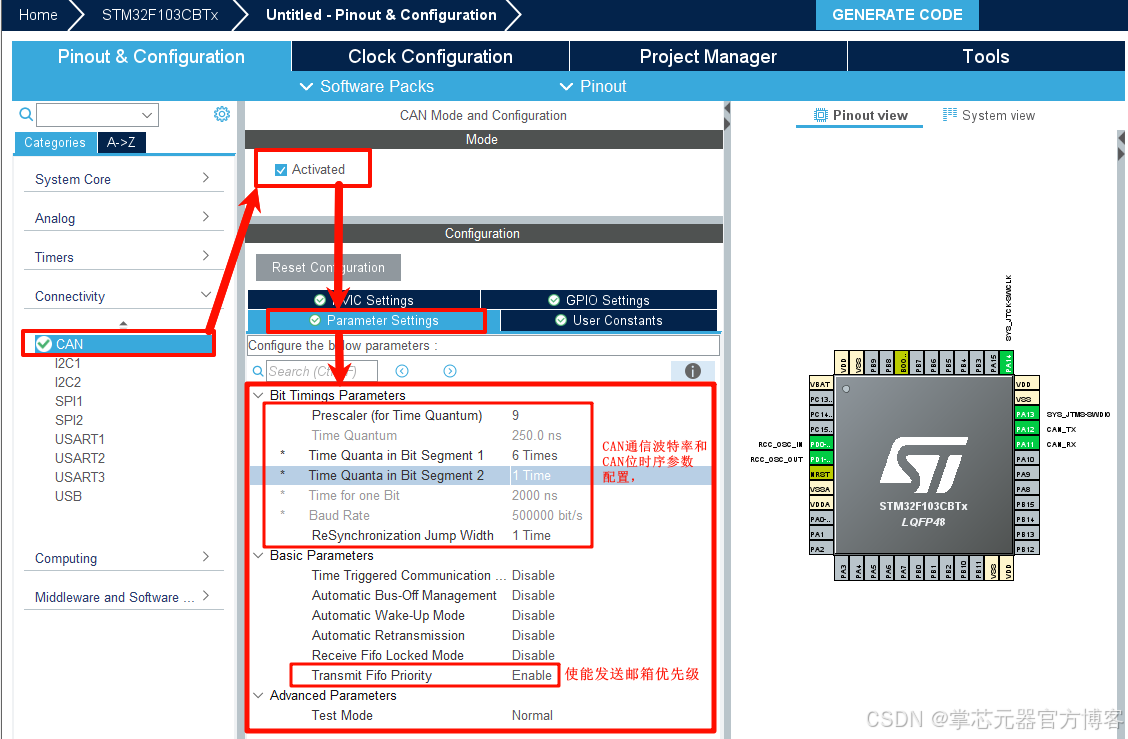This screenshot has width=1128, height=739.
Task: Click the Prescaler value 9
Action: (515, 415)
